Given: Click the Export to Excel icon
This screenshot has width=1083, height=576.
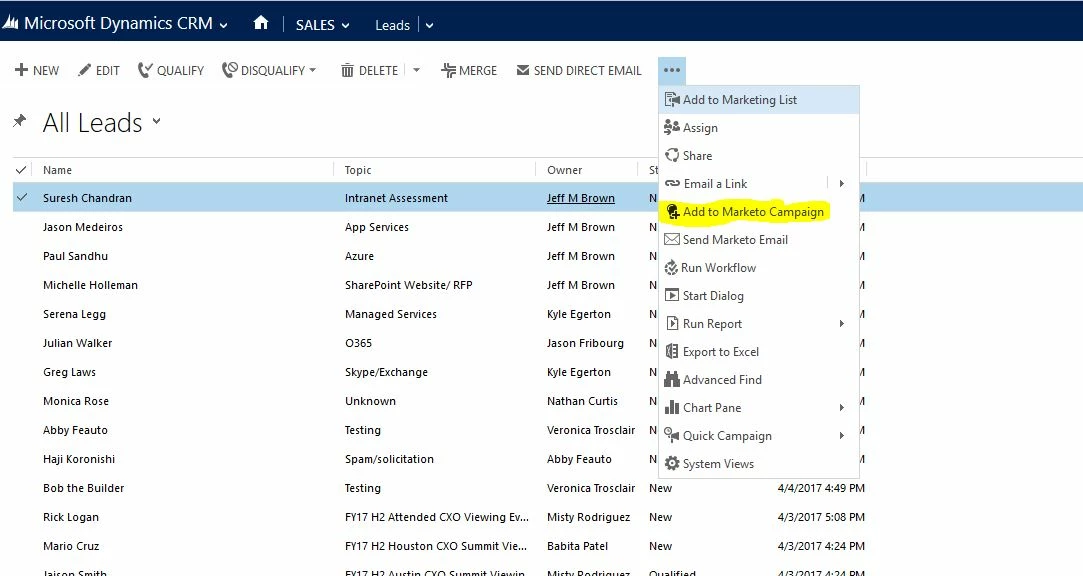Looking at the screenshot, I should [671, 352].
